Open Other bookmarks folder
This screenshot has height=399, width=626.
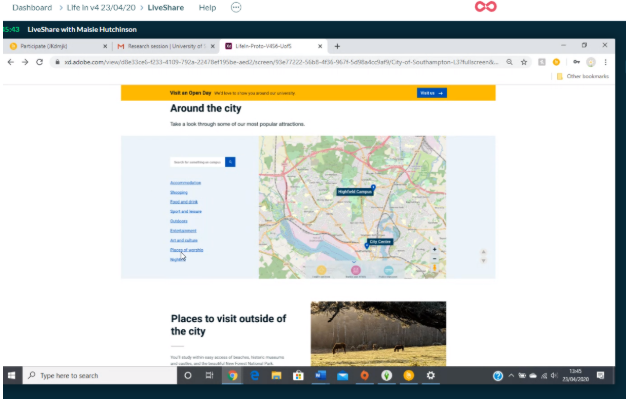(x=582, y=76)
